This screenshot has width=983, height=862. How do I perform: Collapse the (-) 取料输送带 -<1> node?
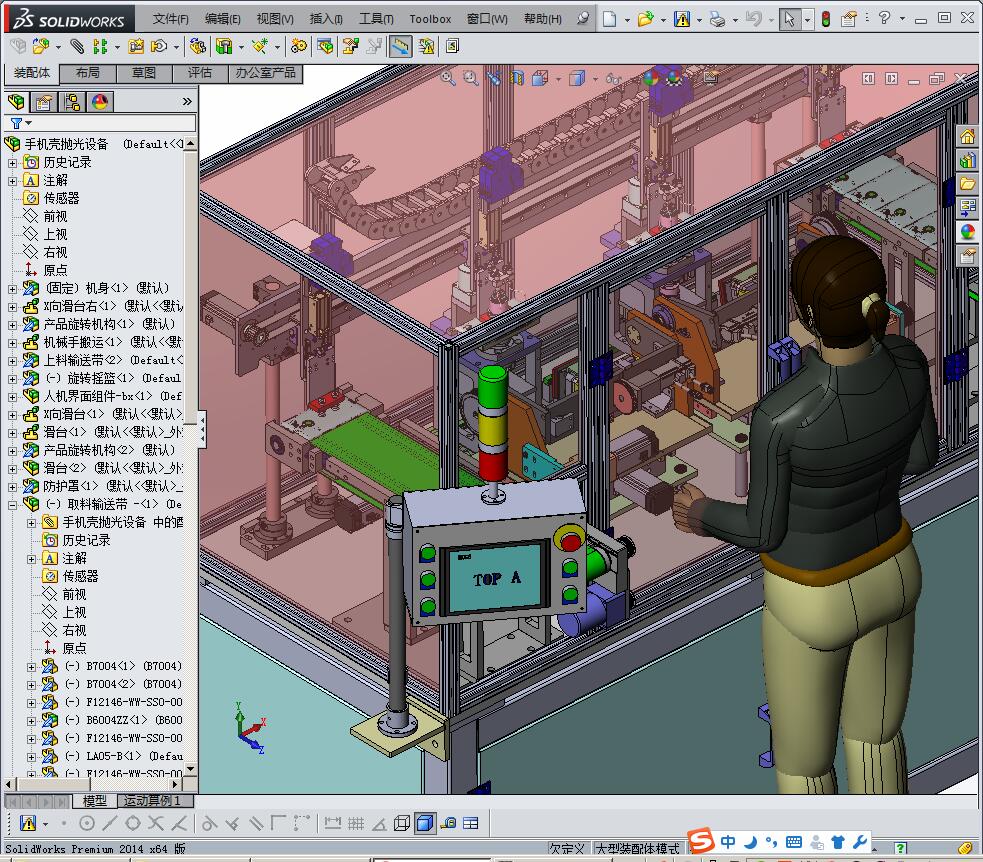point(13,505)
